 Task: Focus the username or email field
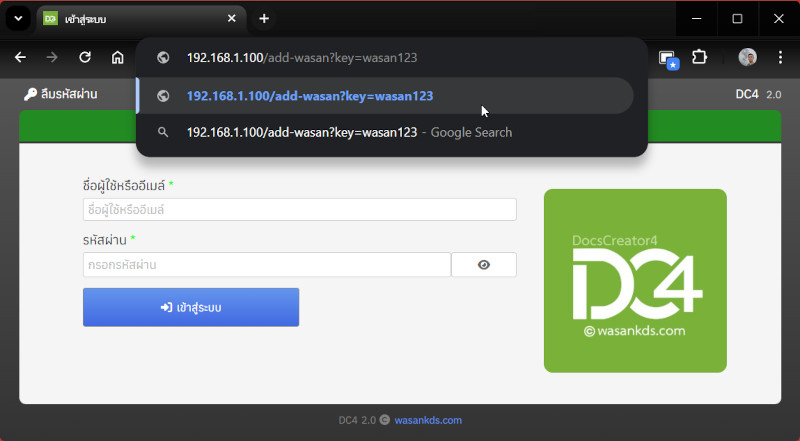pos(299,210)
